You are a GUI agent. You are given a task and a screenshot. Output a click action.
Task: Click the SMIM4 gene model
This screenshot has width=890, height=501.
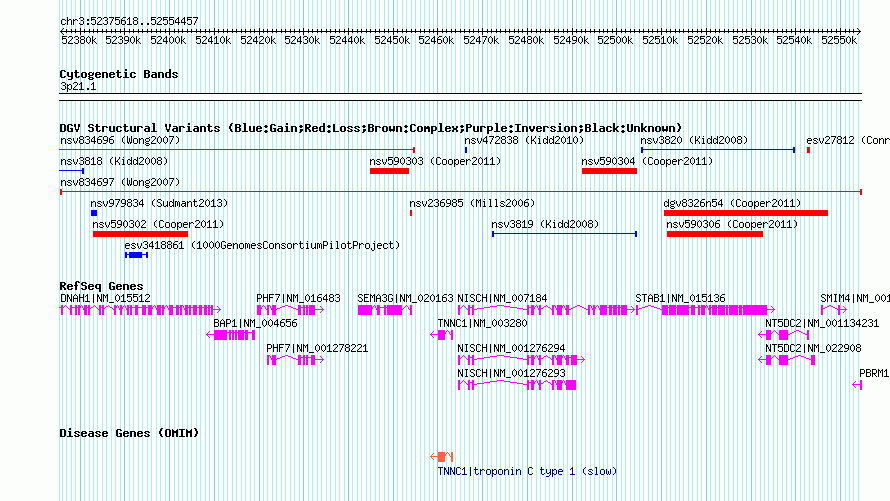point(834,310)
